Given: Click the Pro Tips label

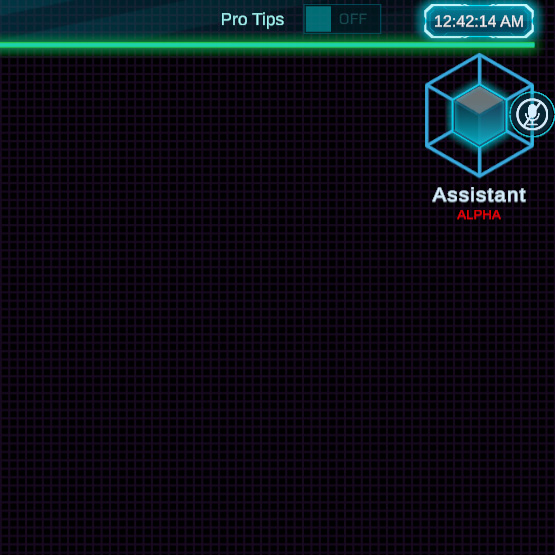Looking at the screenshot, I should (252, 19).
